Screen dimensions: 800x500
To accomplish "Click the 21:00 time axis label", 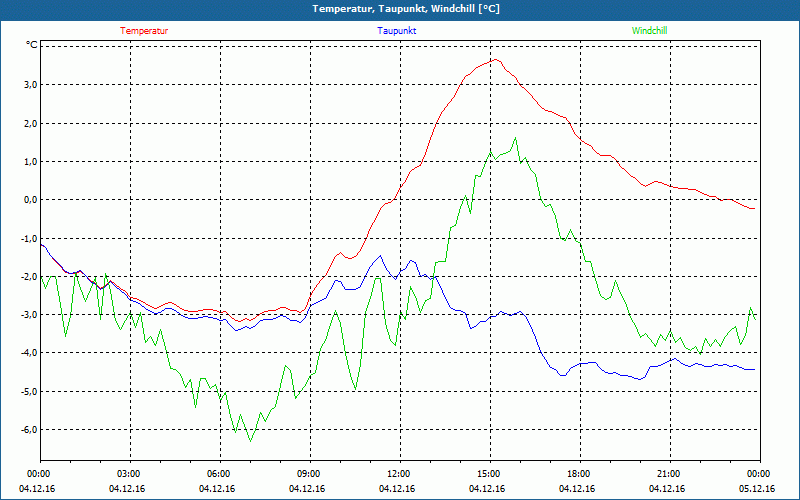I will pos(668,474).
